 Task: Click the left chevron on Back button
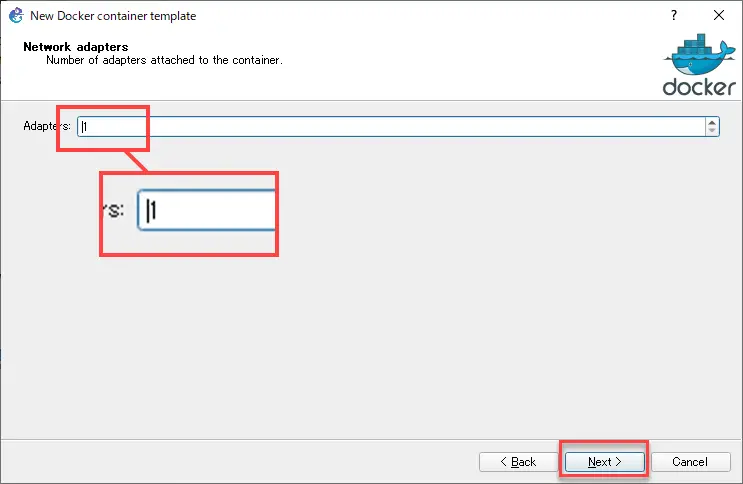[504, 461]
